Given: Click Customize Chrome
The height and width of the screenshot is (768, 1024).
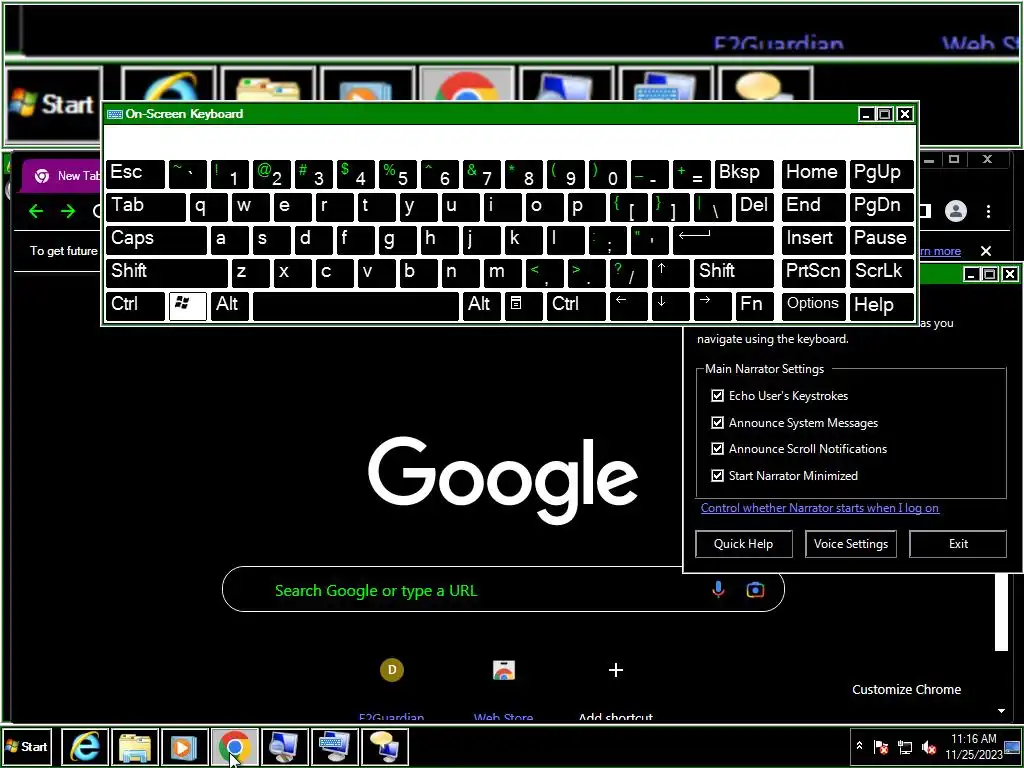Looking at the screenshot, I should (906, 690).
